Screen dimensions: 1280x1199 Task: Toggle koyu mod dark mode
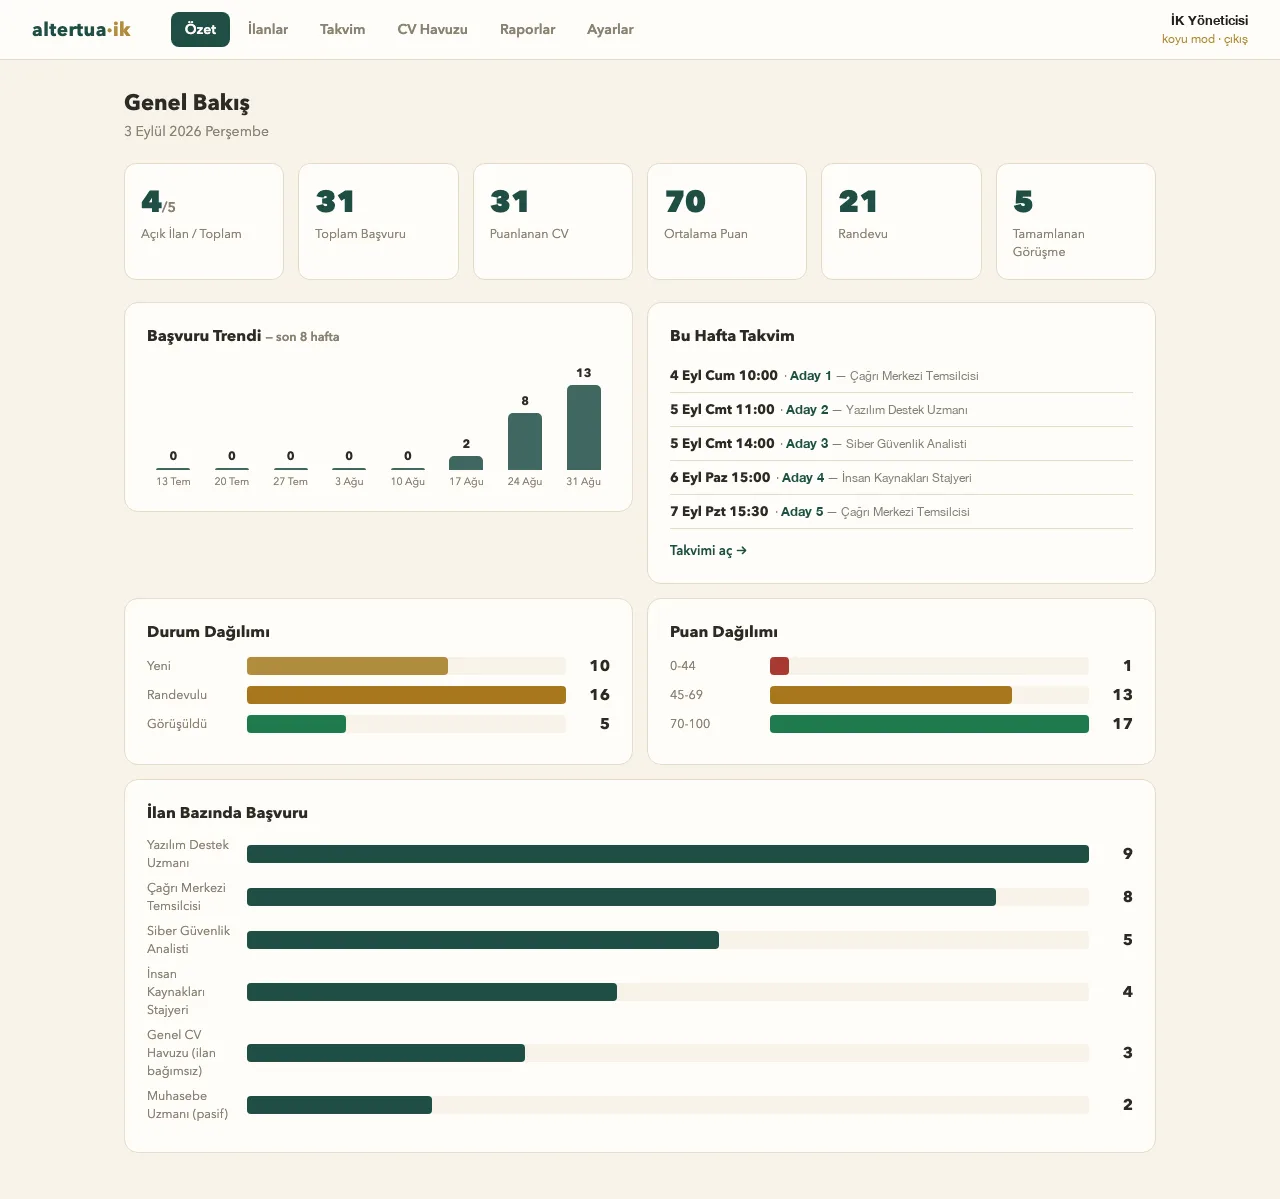[x=1188, y=39]
